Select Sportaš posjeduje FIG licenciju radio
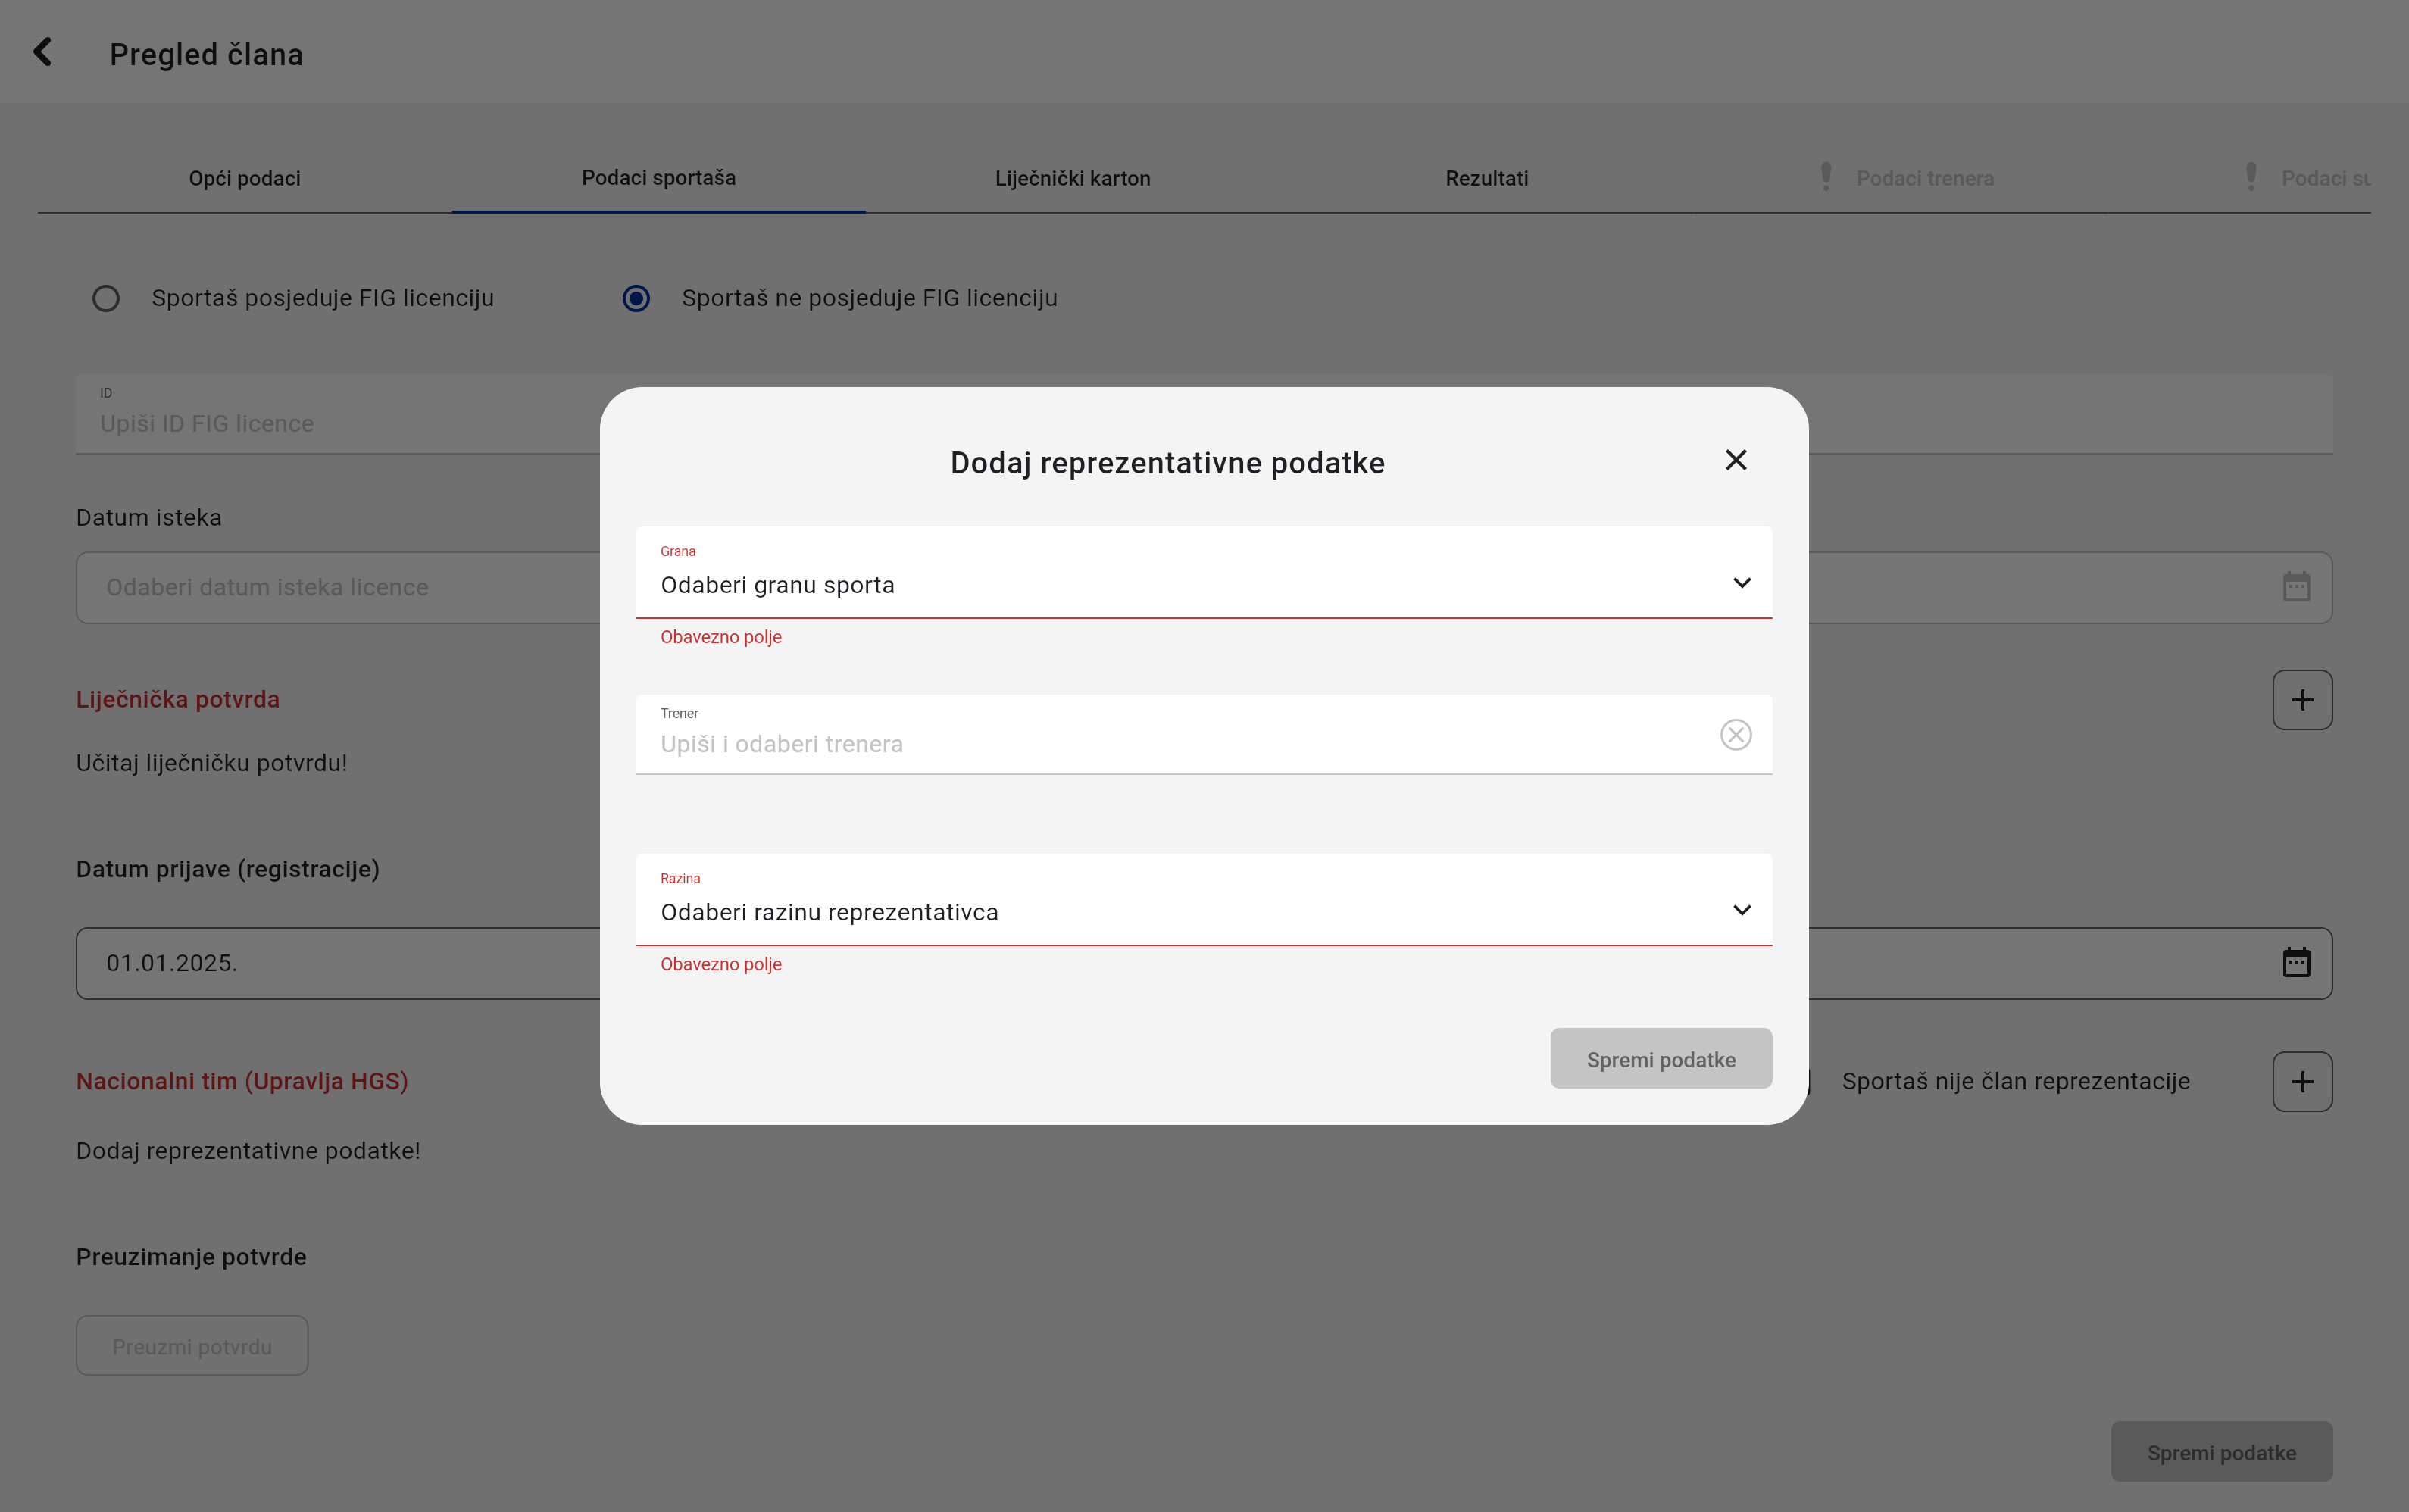Screen dimensions: 2409x1512 pos(106,298)
